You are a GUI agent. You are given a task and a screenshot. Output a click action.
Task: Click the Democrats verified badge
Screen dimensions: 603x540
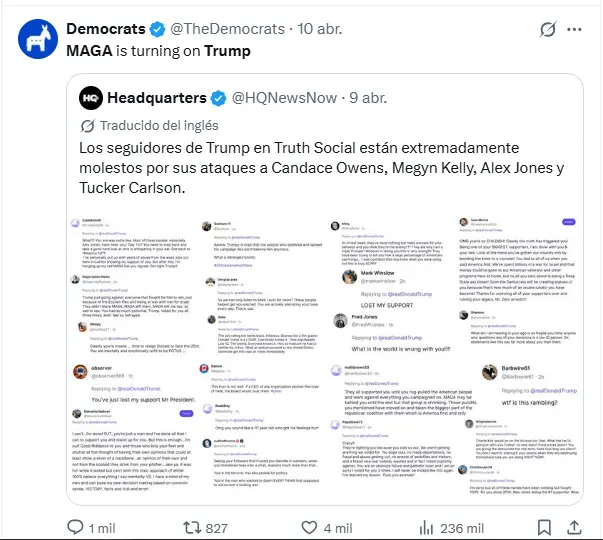[157, 29]
